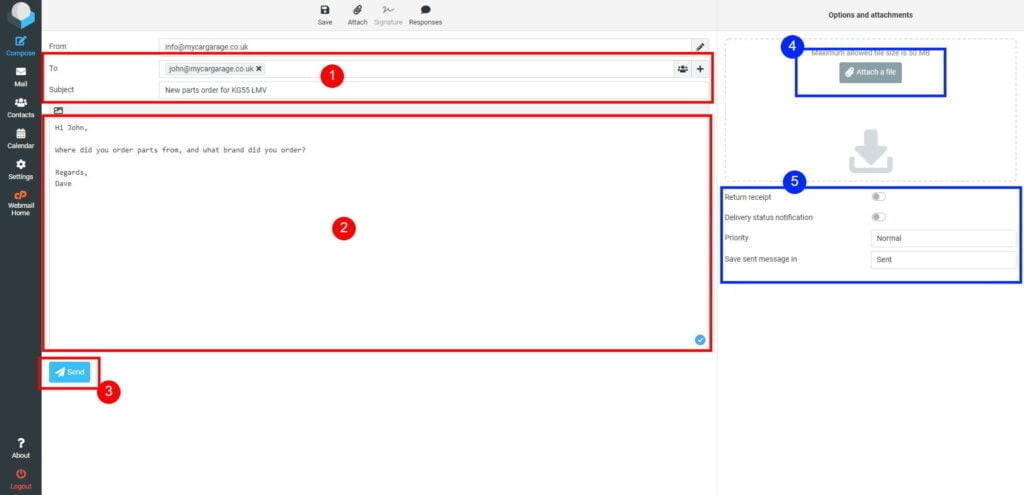Viewport: 1024px width, 495px height.
Task: Switch editor type with image icon
Action: tap(59, 110)
